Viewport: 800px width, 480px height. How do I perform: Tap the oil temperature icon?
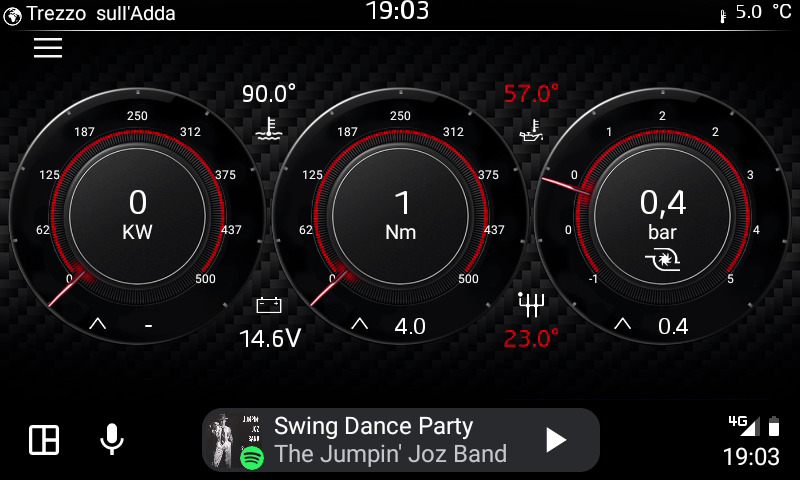click(x=531, y=130)
